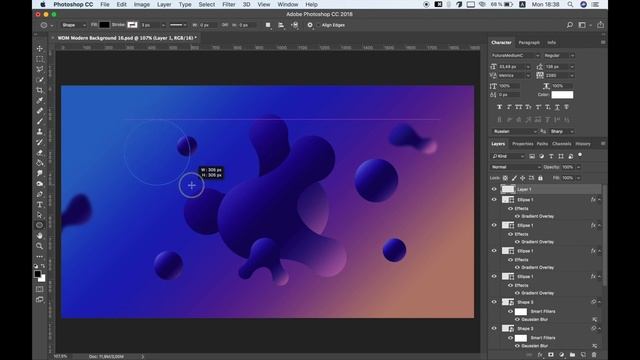Open the layer Opacity dropdown arrow
This screenshot has height=360, width=640.
click(x=578, y=167)
